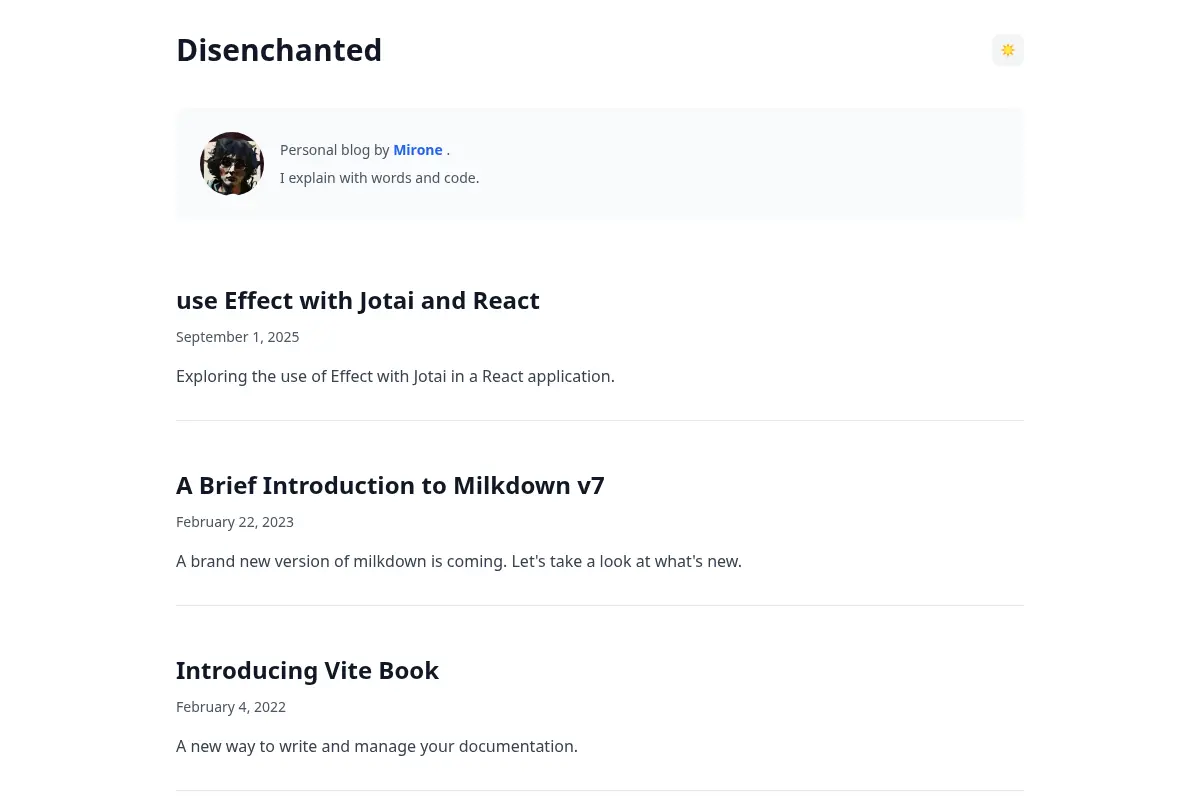Click the divider under the Jotai post
The image size is (1200, 800).
pos(600,420)
